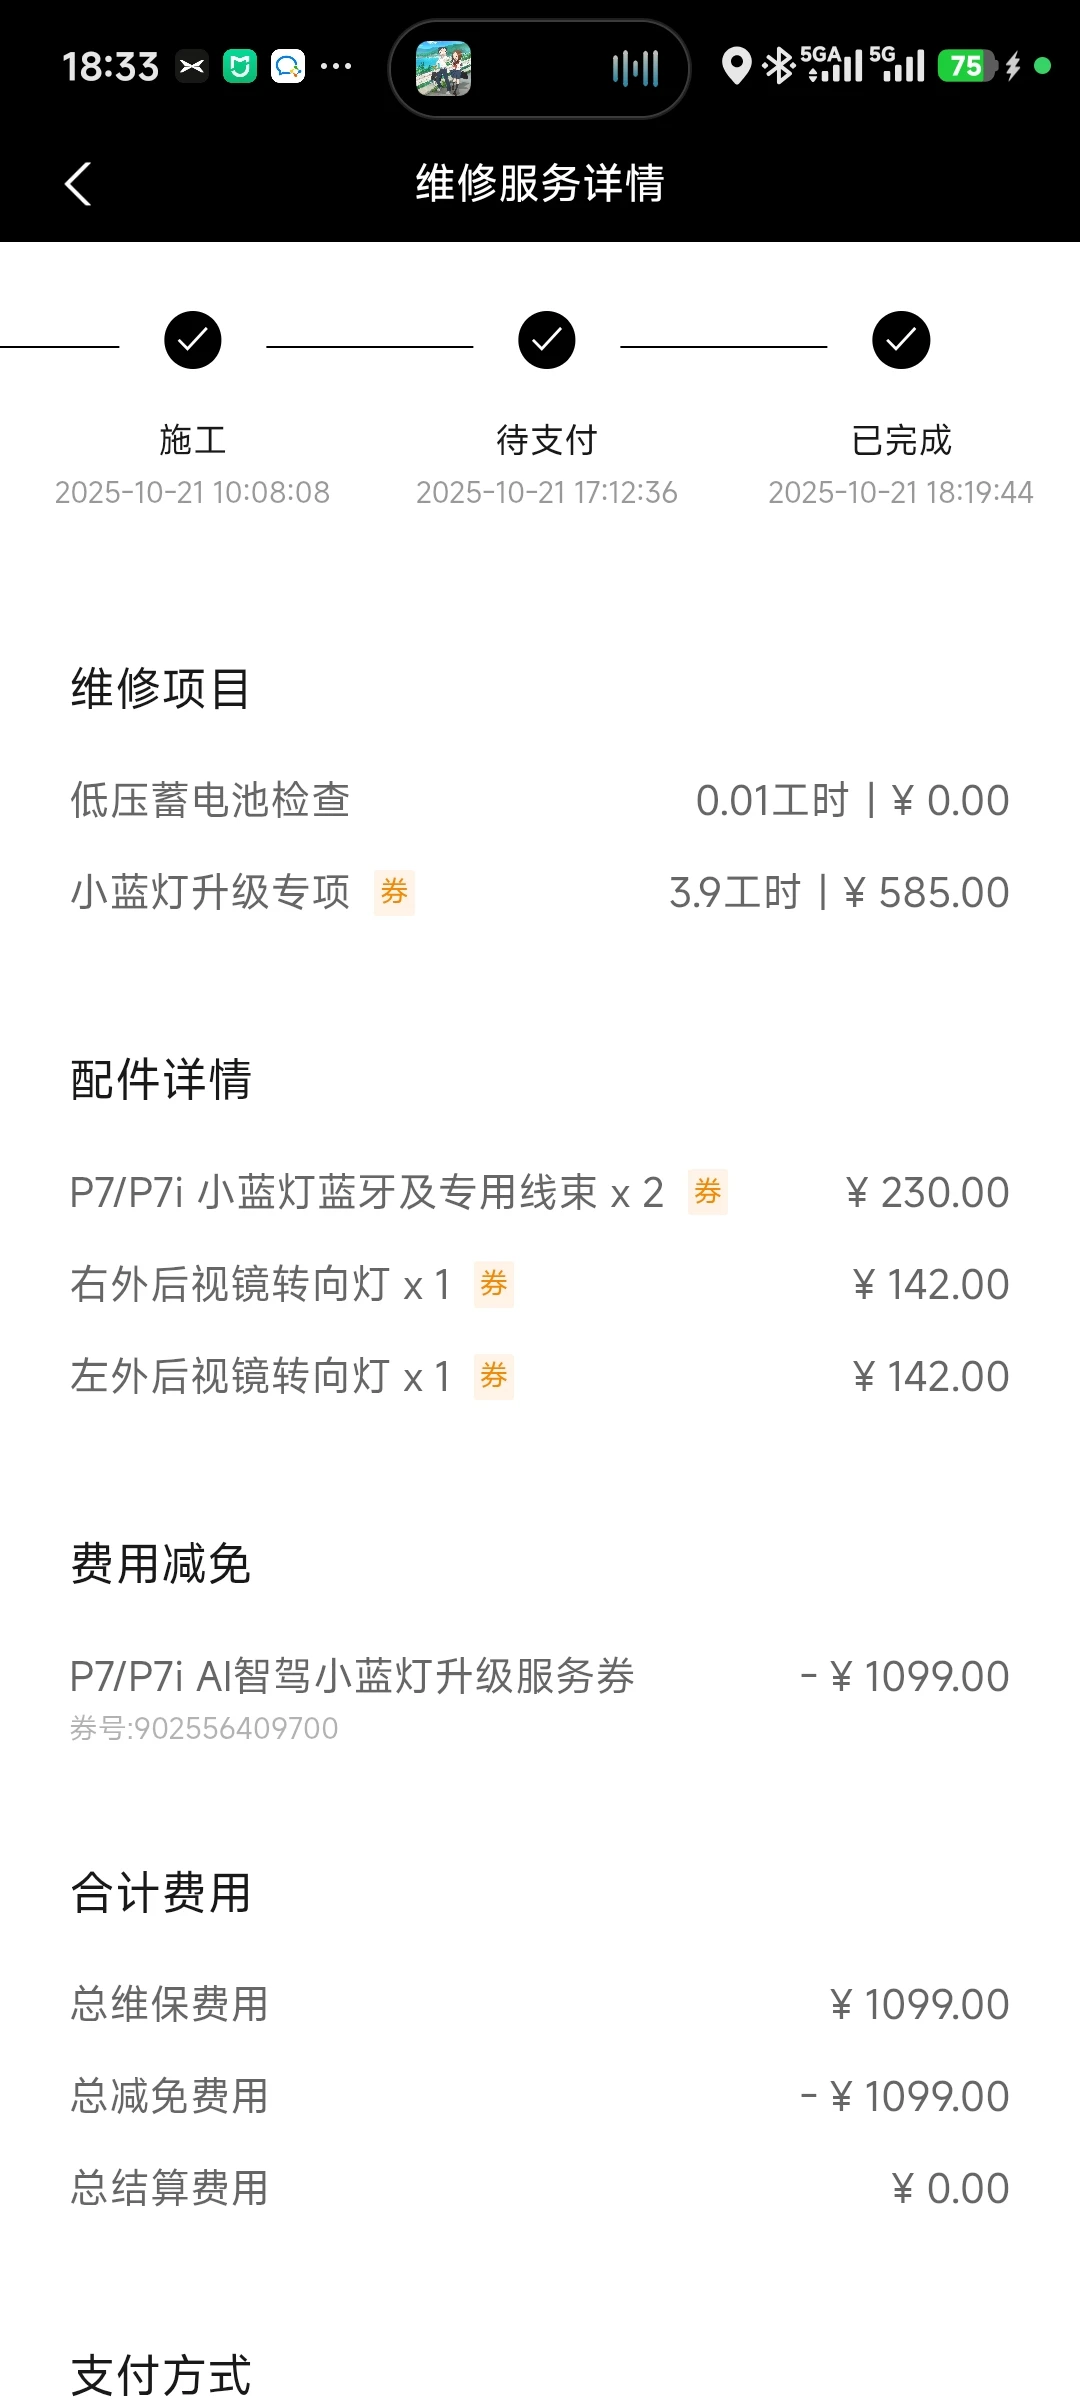
Task: Tap the 待支付 step checkmark circle
Action: click(546, 340)
